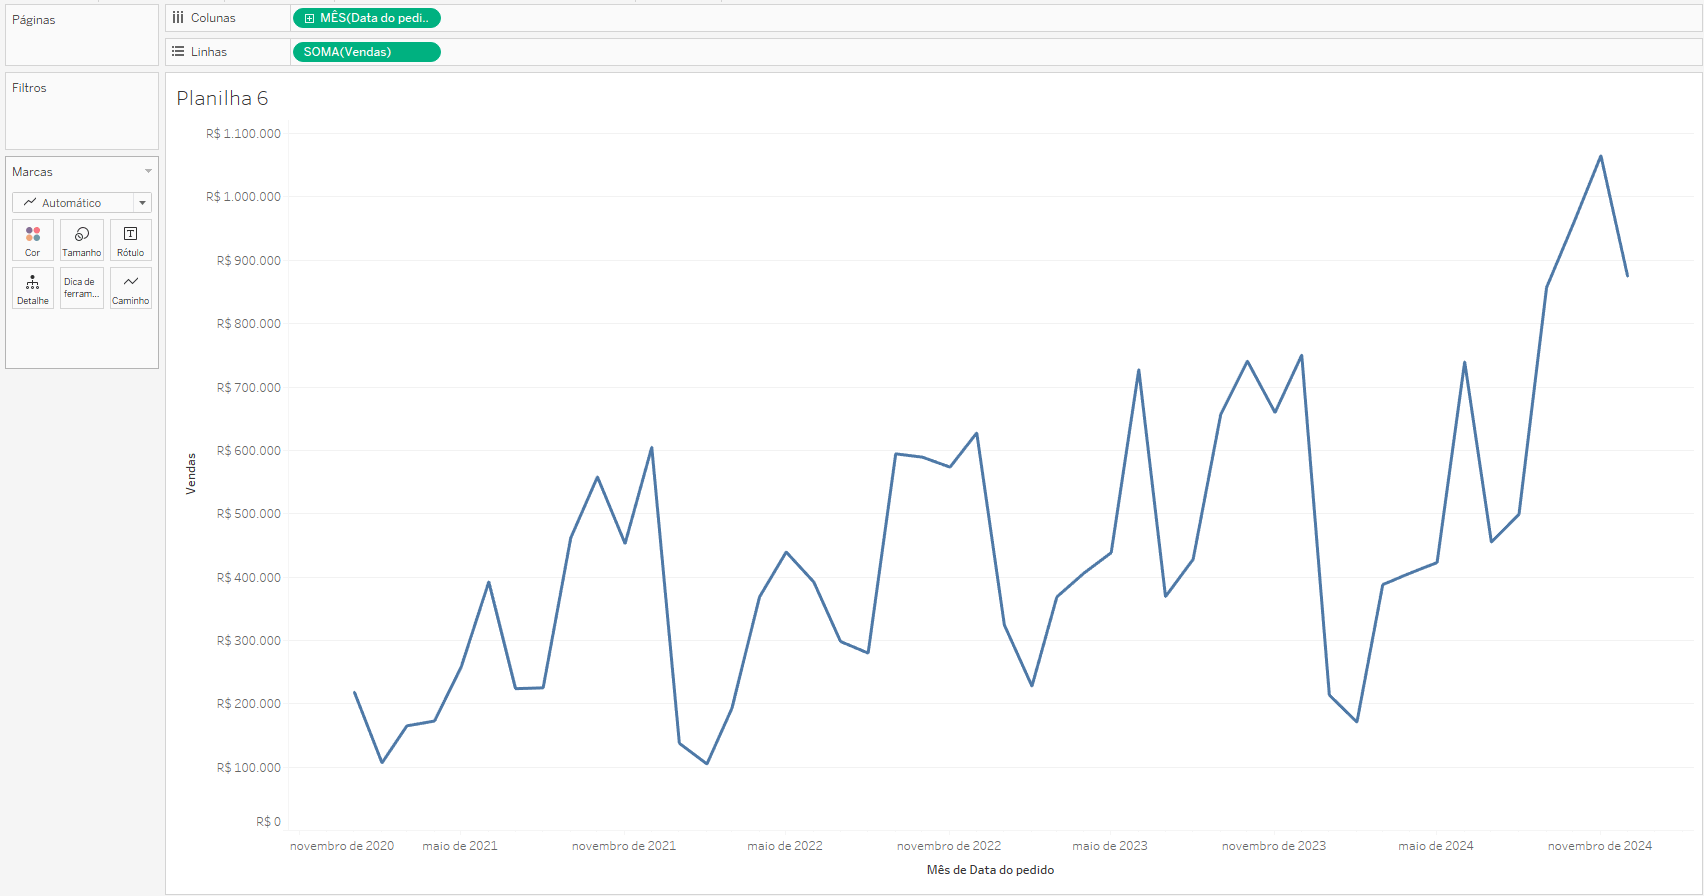Image resolution: width=1704 pixels, height=896 pixels.
Task: Click the Colunas shelf icon
Action: pyautogui.click(x=178, y=18)
